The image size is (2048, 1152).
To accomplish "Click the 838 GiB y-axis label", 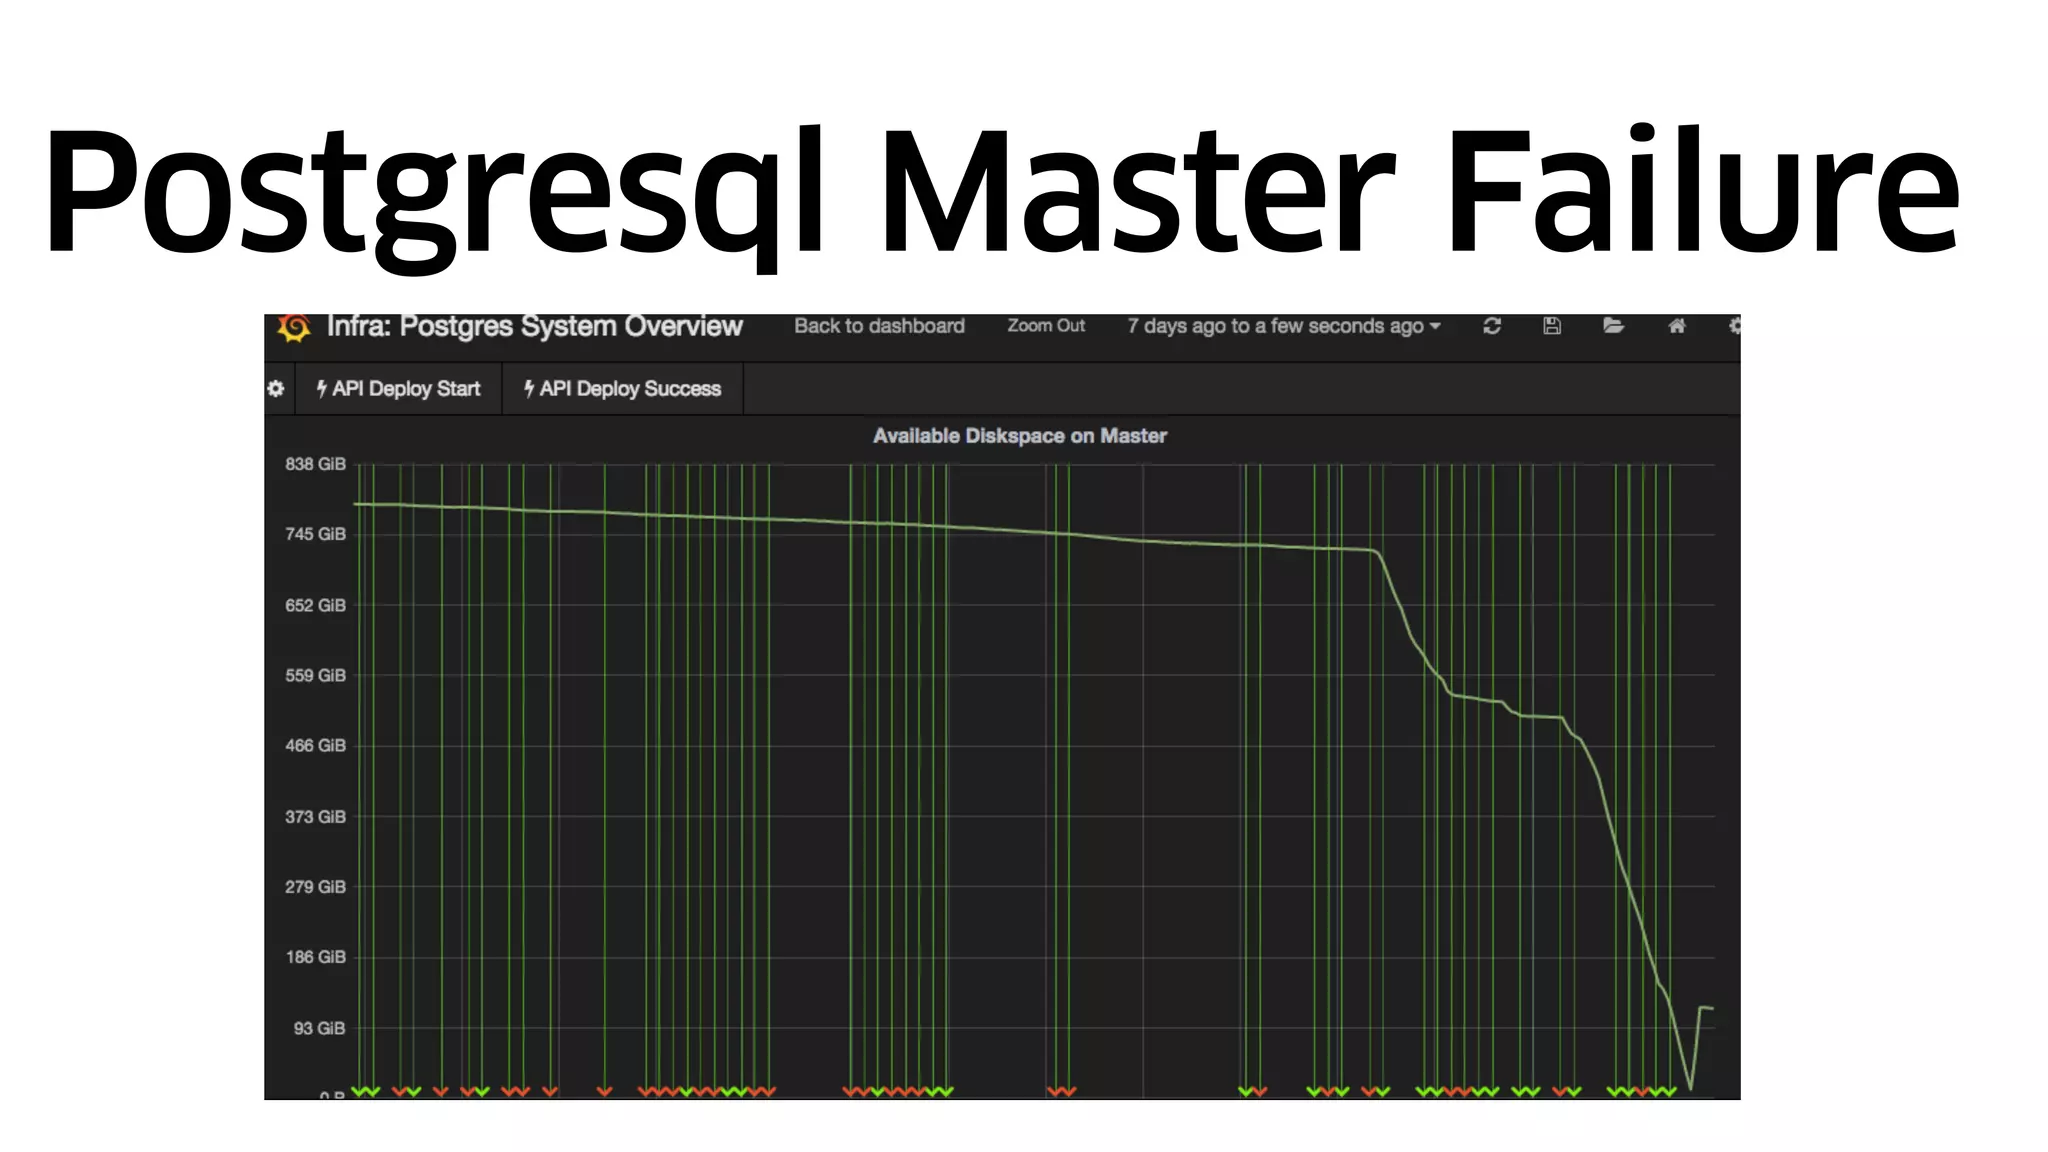I will (x=315, y=464).
